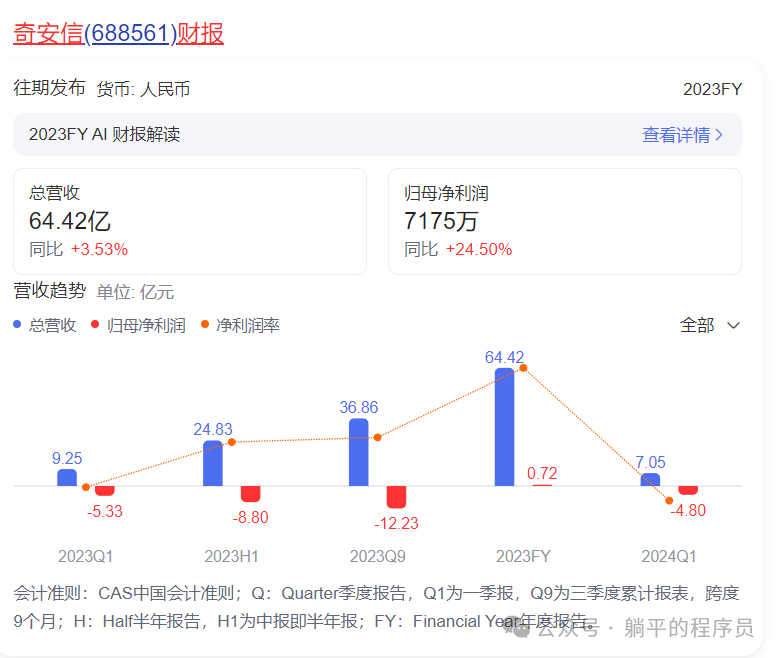Click the 9.25 bar value label
The height and width of the screenshot is (658, 779).
click(x=67, y=458)
